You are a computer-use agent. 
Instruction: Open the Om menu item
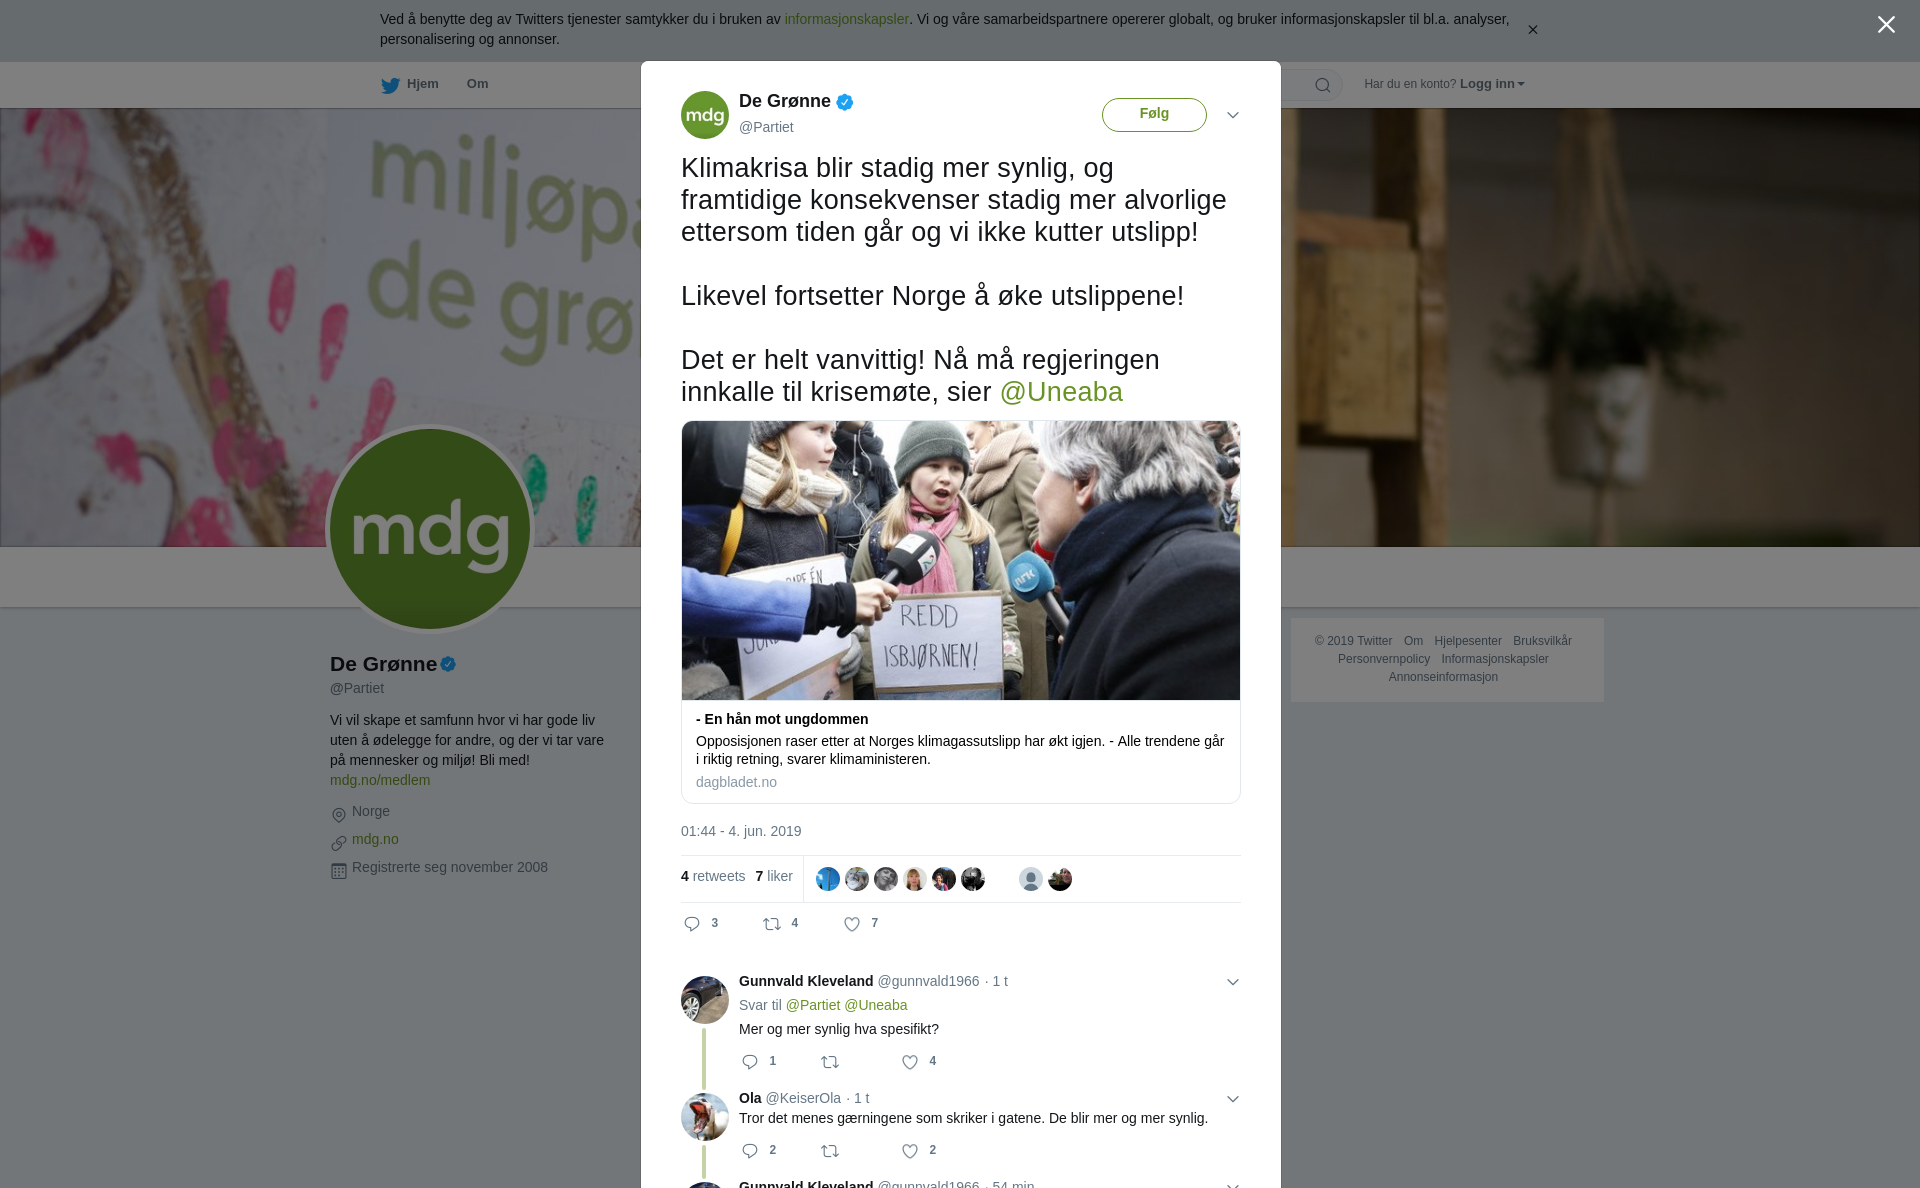coord(477,84)
